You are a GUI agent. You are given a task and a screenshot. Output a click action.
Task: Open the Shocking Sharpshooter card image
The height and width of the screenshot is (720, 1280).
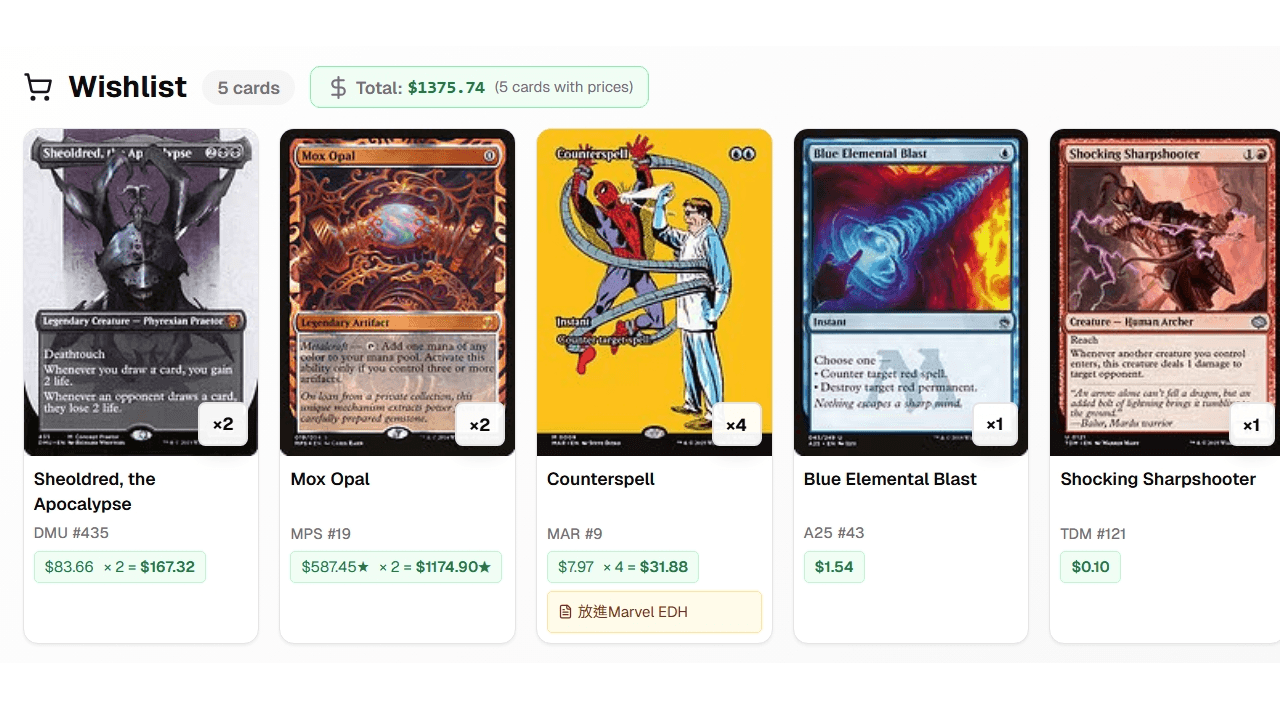click(x=1165, y=292)
